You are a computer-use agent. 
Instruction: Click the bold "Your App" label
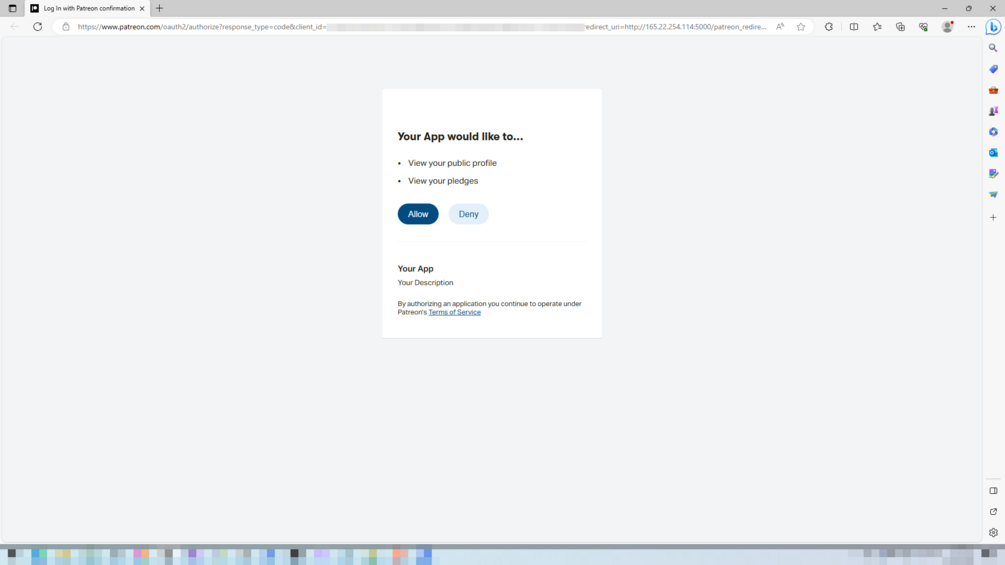point(415,268)
